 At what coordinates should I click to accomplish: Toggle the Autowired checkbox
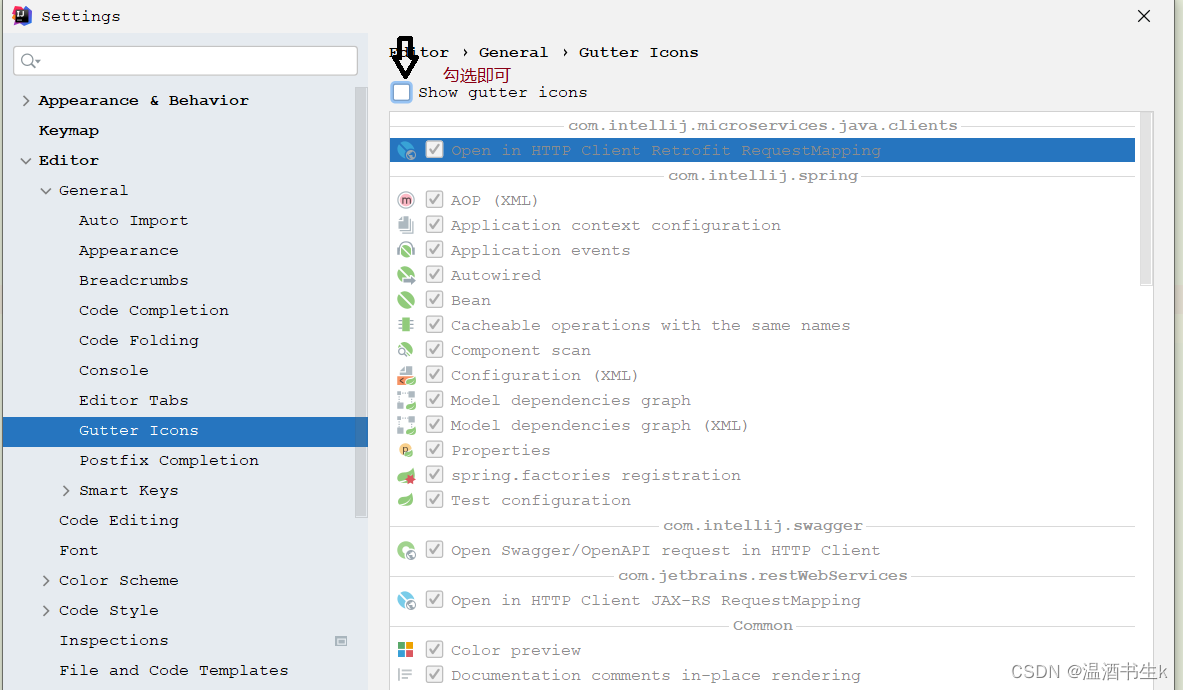click(435, 274)
